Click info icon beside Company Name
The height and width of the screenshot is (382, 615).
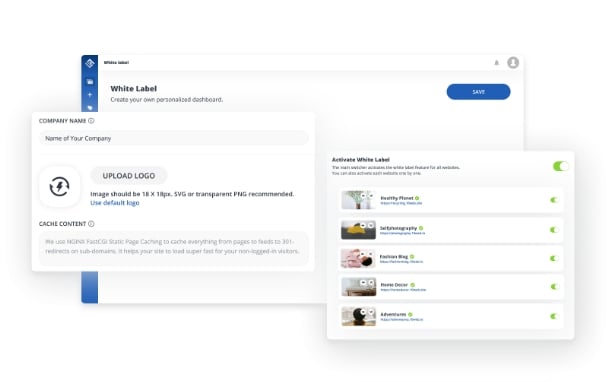pos(91,121)
